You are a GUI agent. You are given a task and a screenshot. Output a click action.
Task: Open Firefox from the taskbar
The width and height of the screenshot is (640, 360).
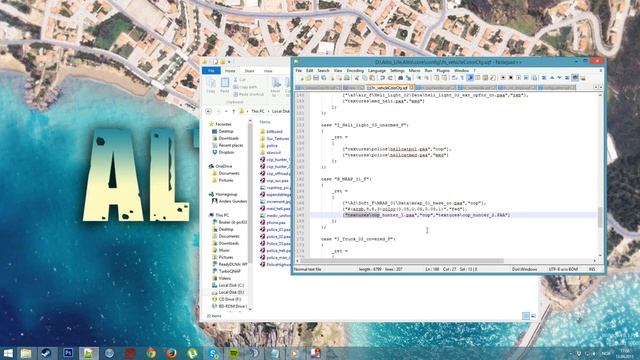(x=172, y=353)
